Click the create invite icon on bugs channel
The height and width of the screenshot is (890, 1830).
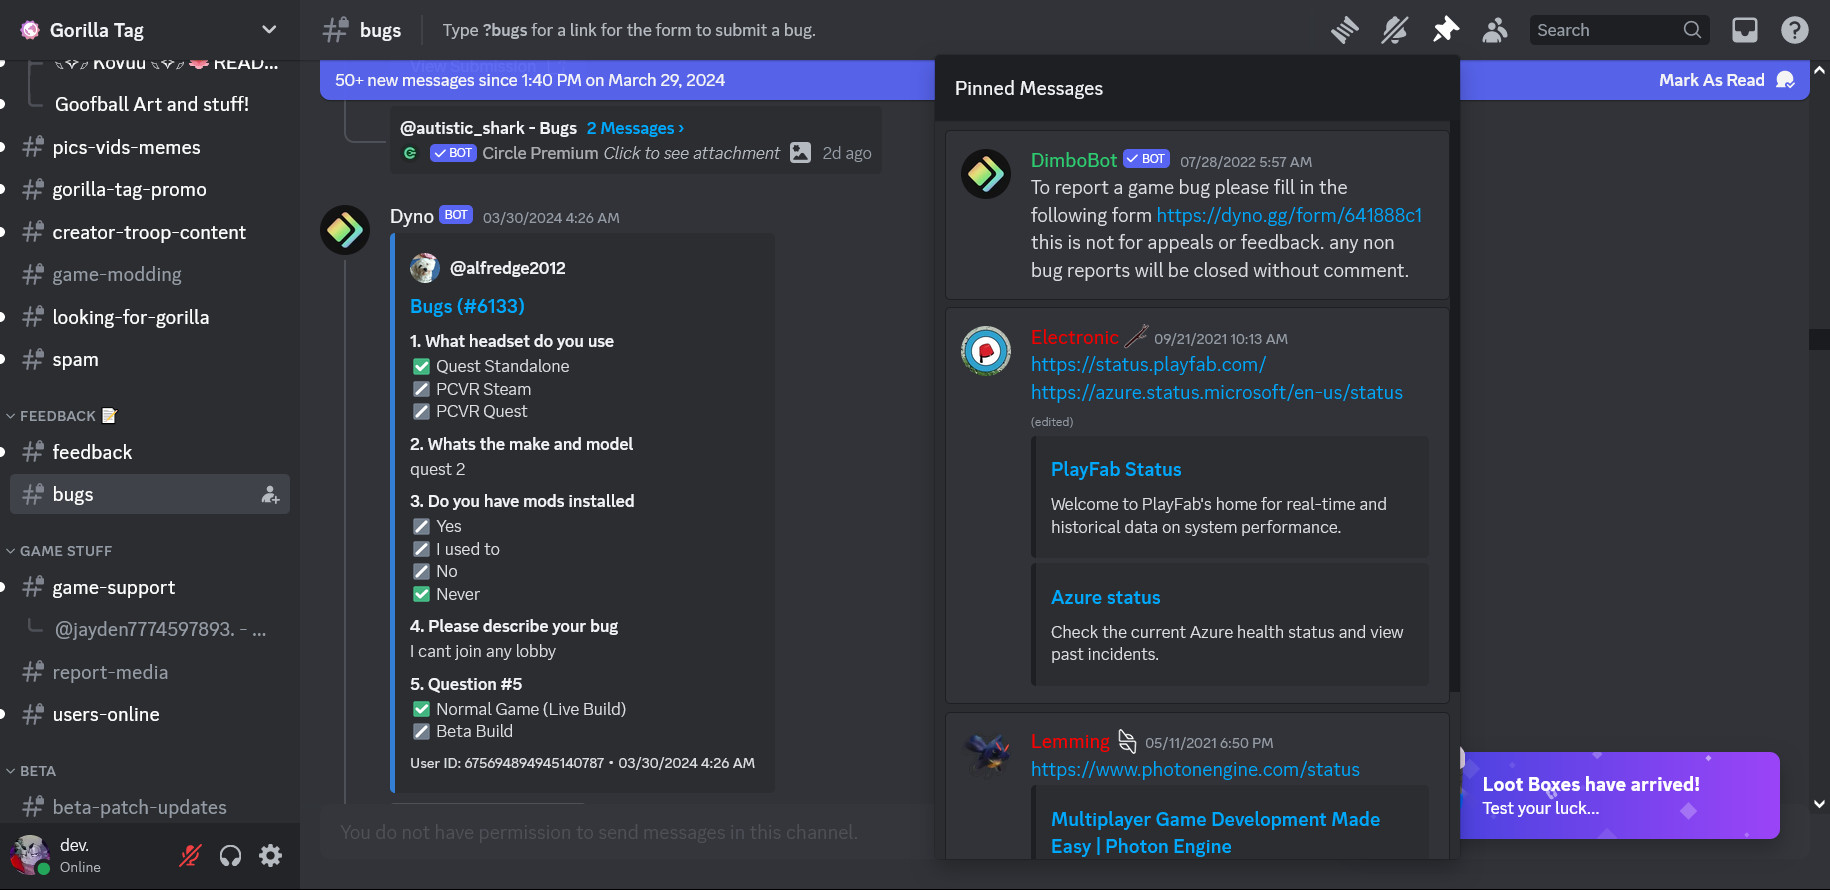tap(270, 495)
